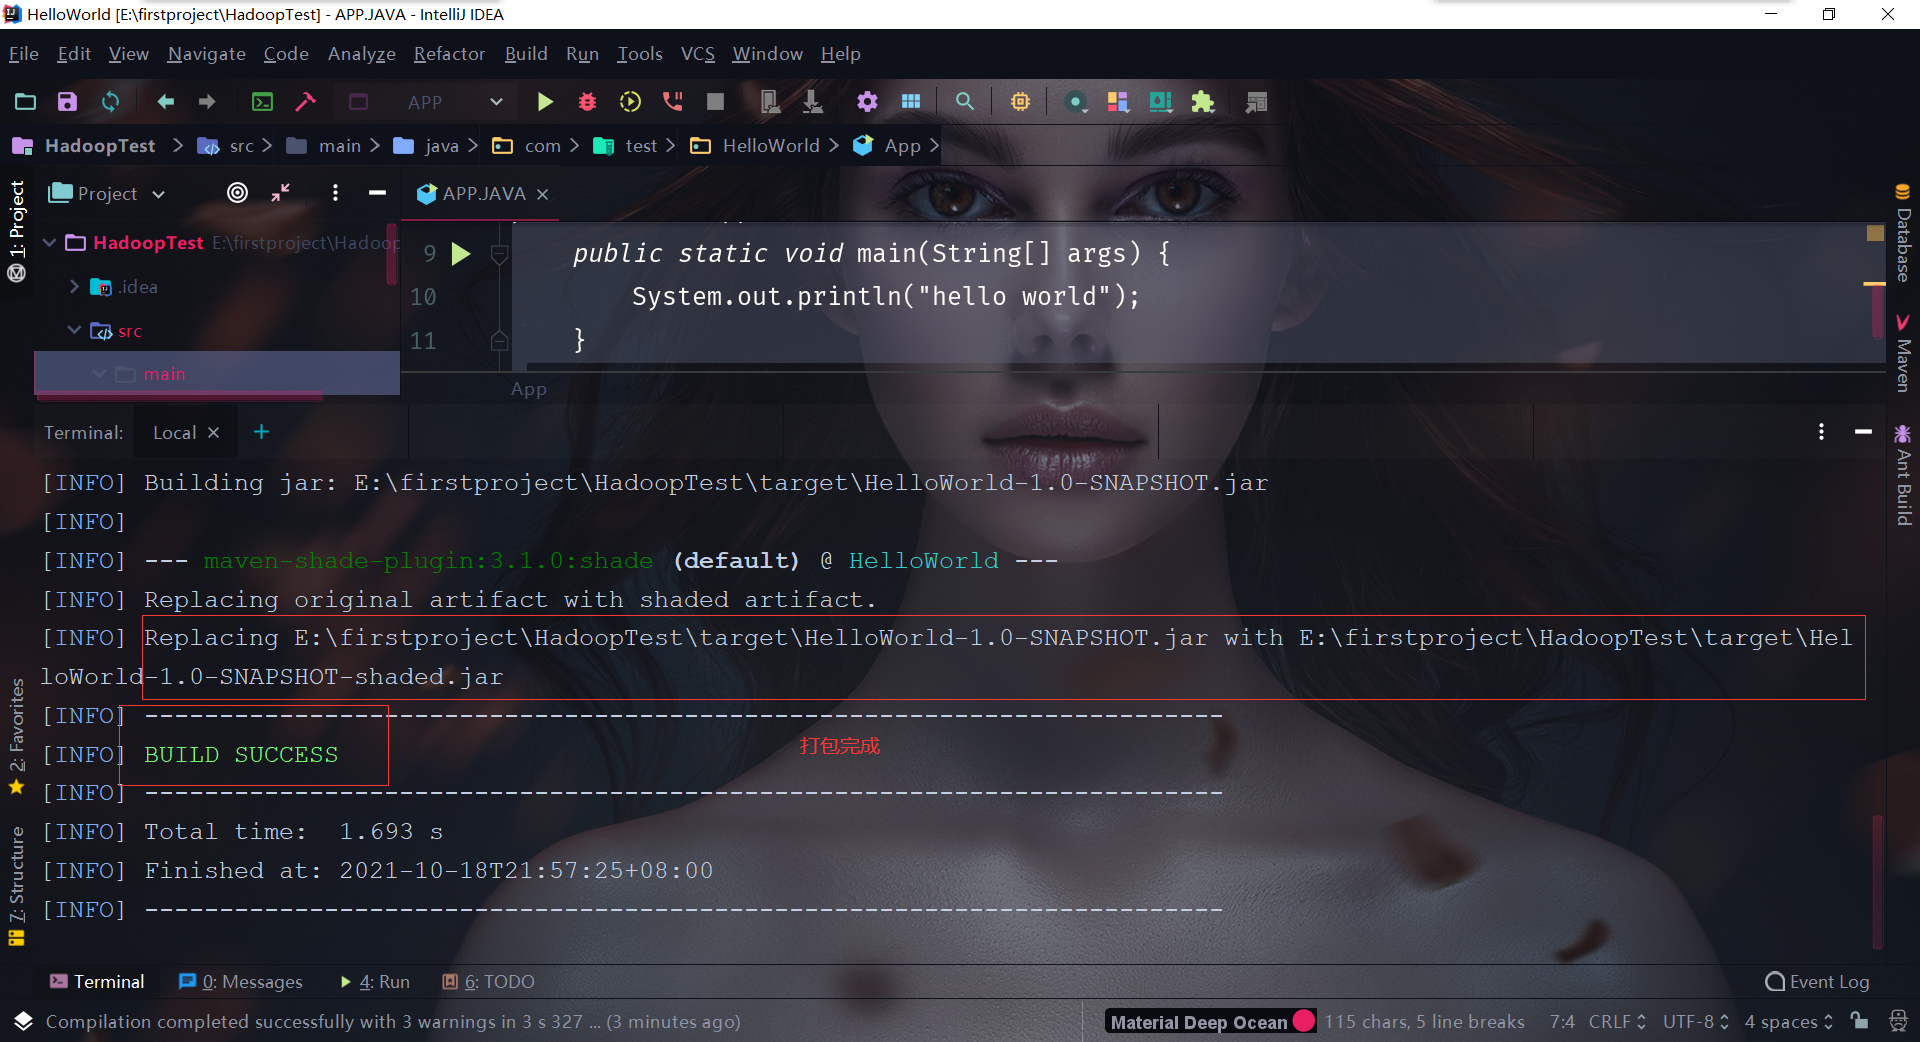
Task: Click the Open folder toolbar icon
Action: tap(26, 102)
